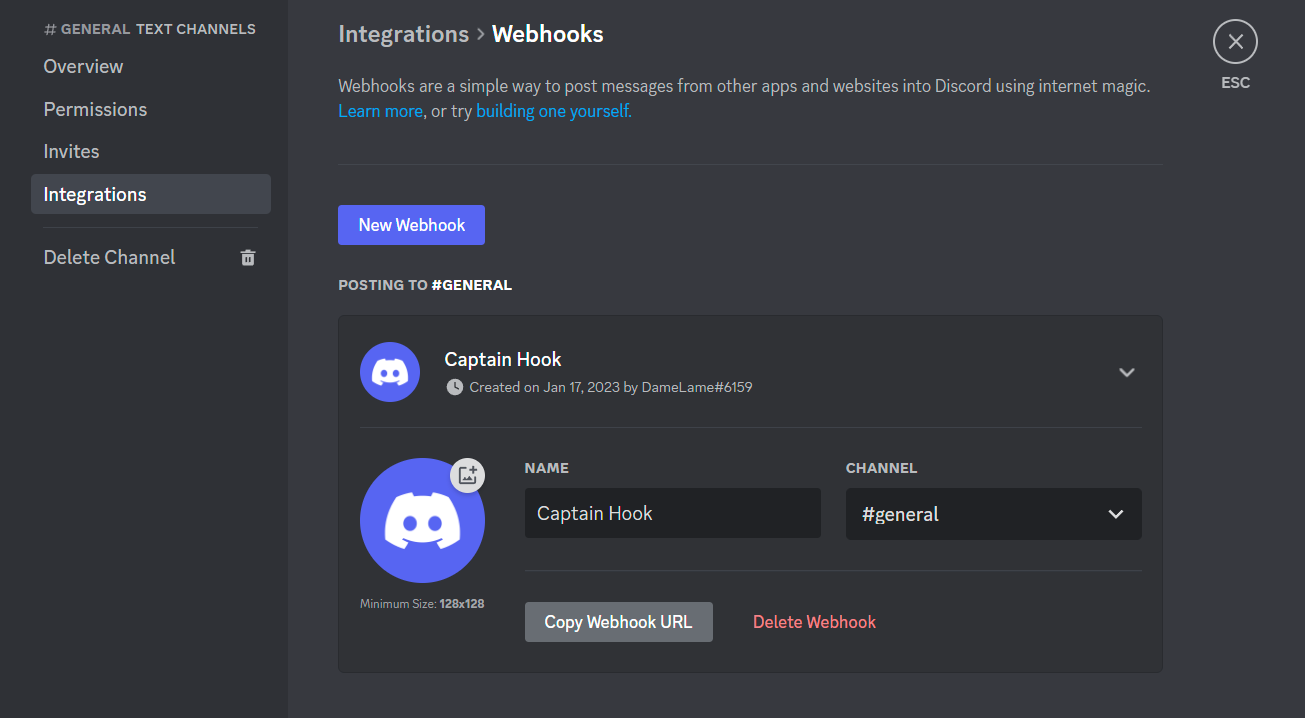Focus the webhook Name input field
The height and width of the screenshot is (718, 1305).
(672, 514)
